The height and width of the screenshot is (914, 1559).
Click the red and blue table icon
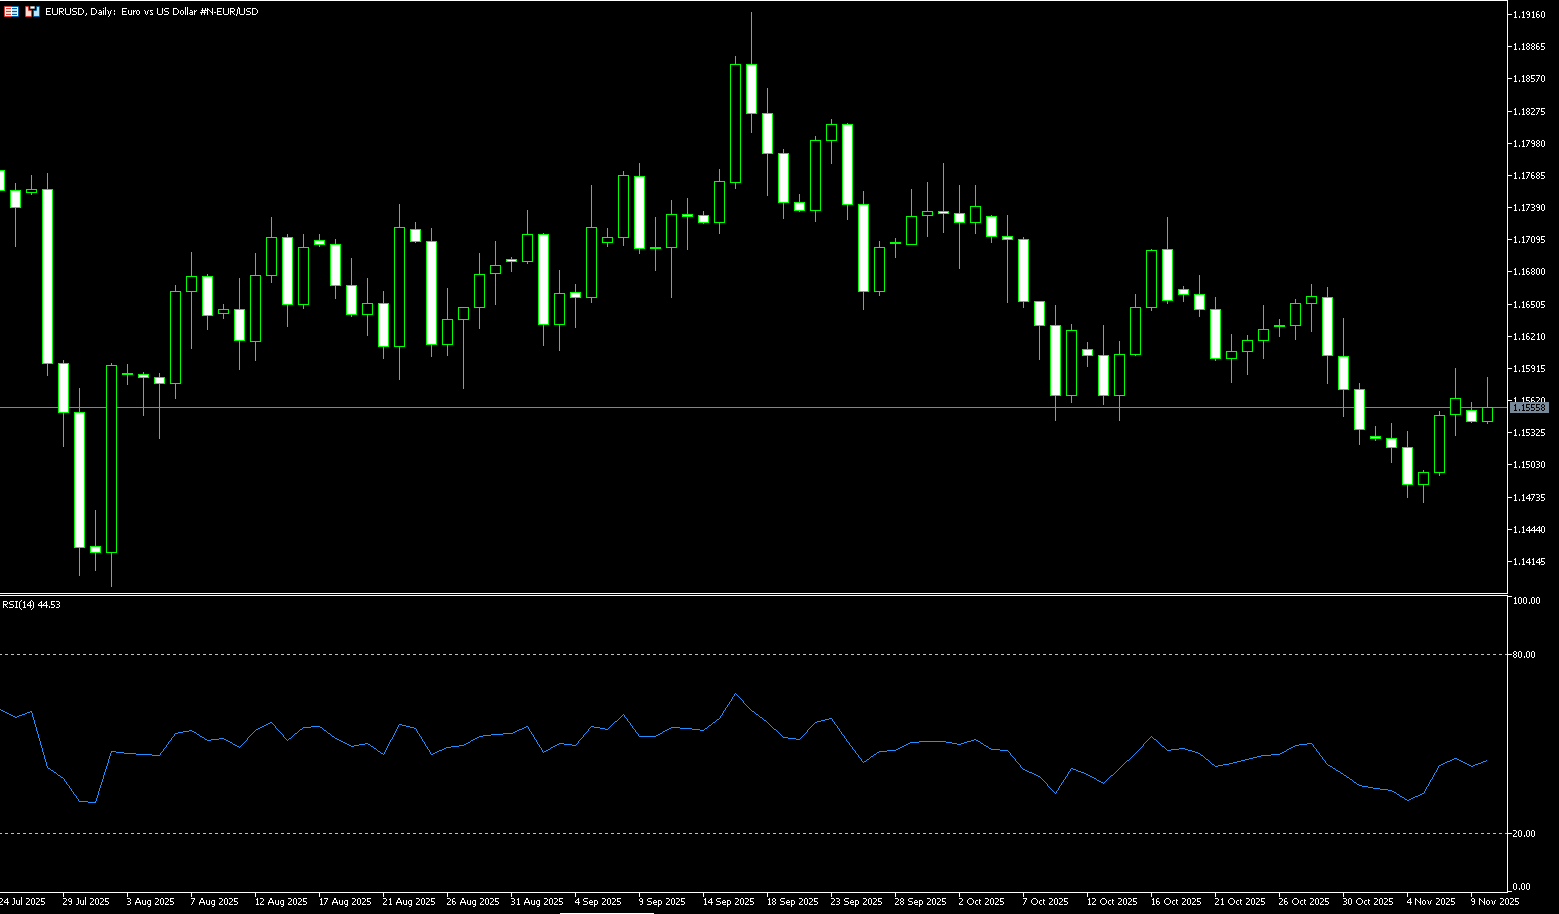[11, 11]
